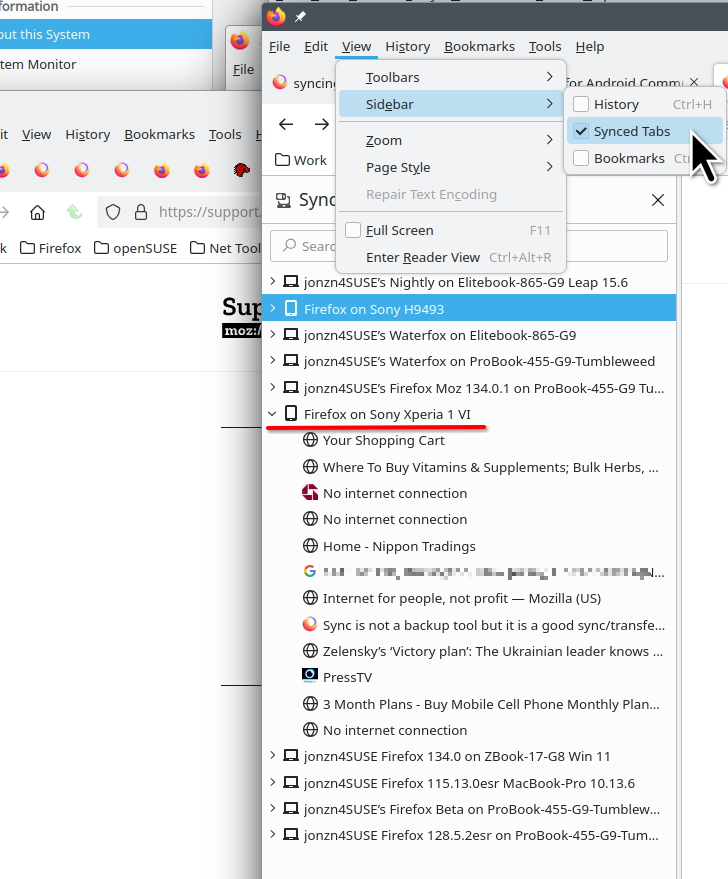Open the File menu in the front window

279,47
